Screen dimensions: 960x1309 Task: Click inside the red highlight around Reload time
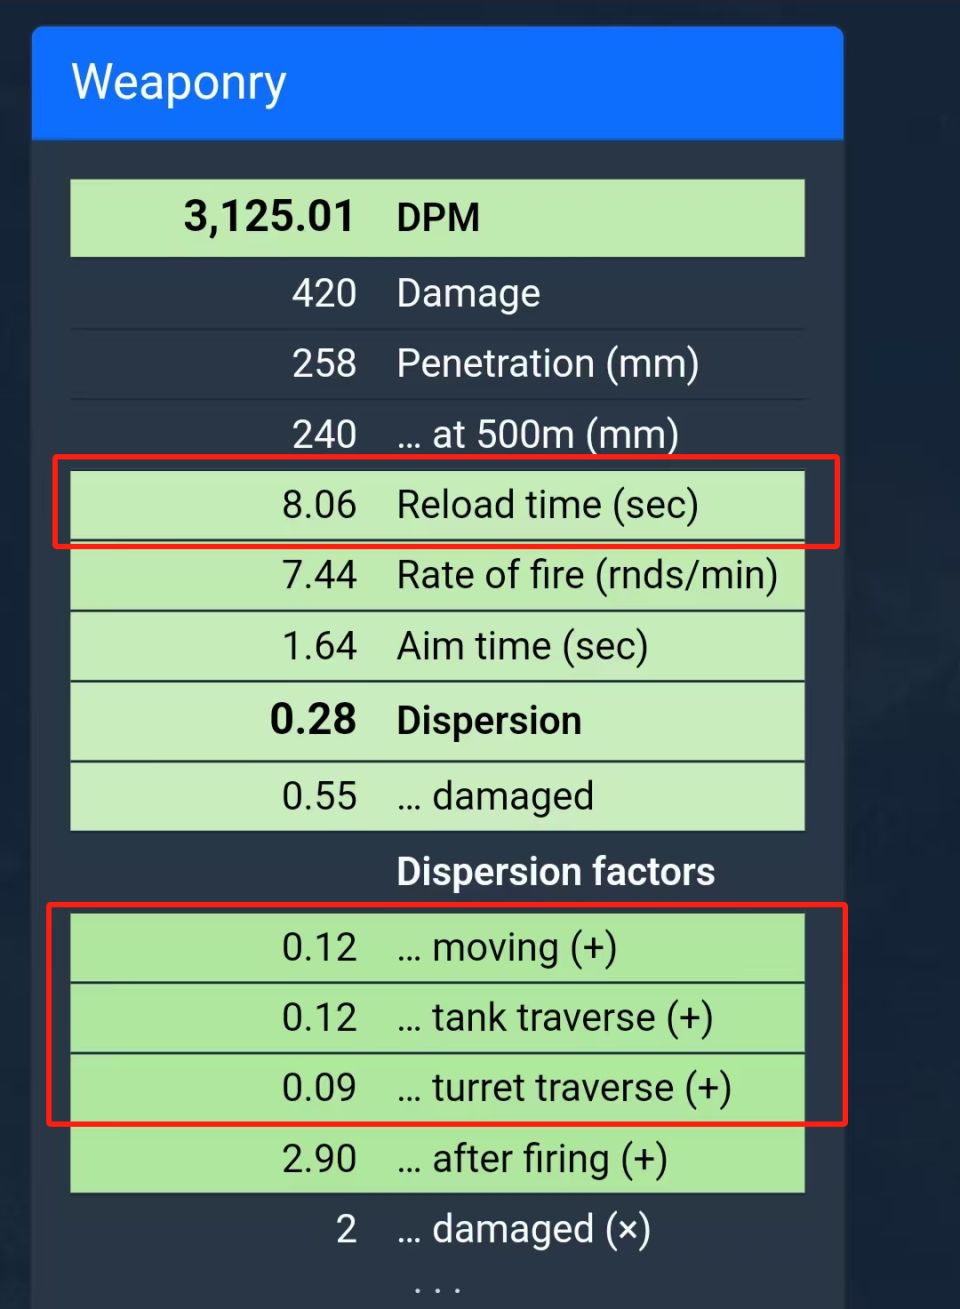(437, 505)
